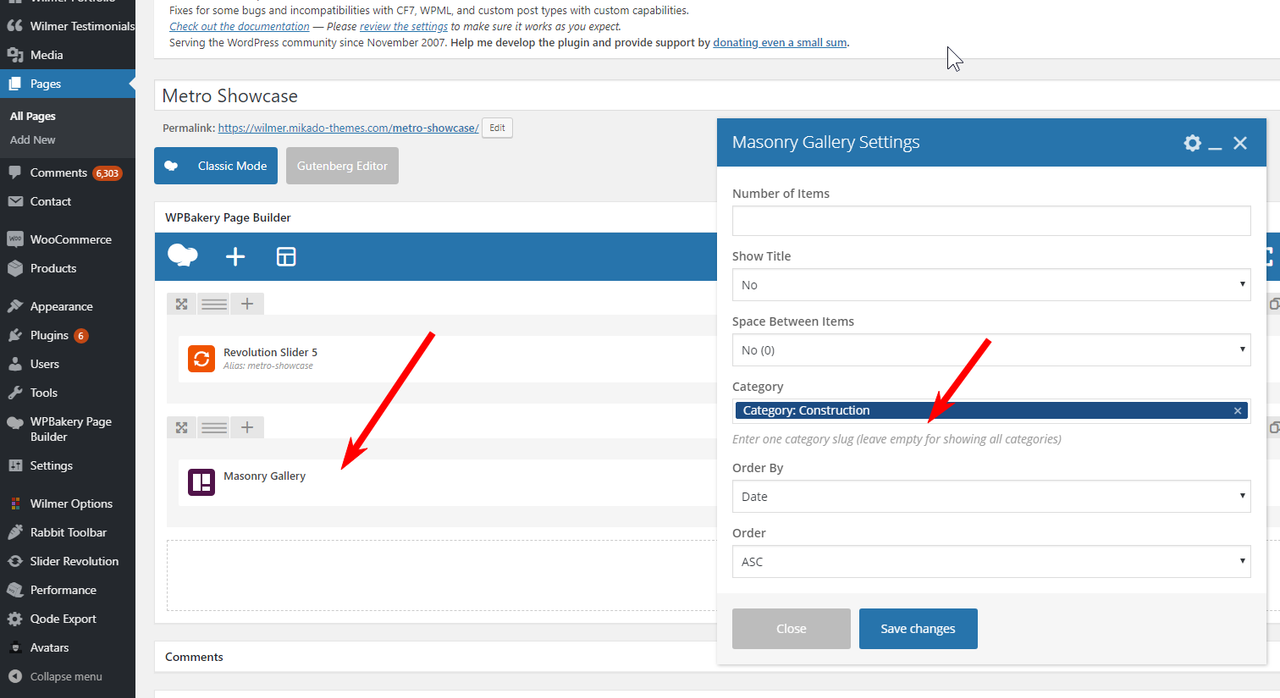Expand the Order dropdown showing ASC
The height and width of the screenshot is (698, 1280).
point(991,562)
